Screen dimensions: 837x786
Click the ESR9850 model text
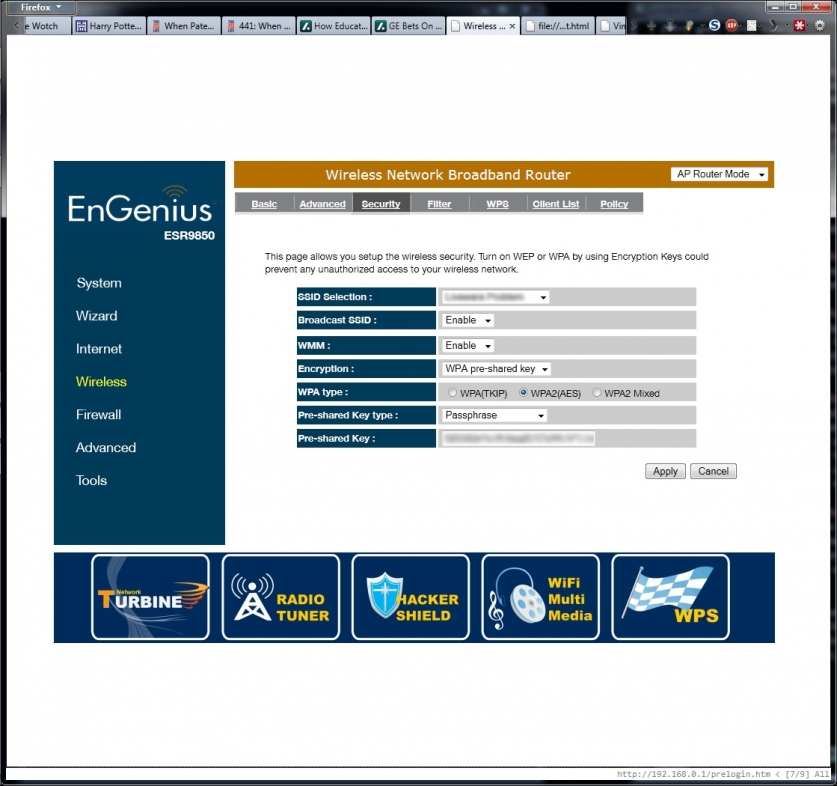click(189, 235)
